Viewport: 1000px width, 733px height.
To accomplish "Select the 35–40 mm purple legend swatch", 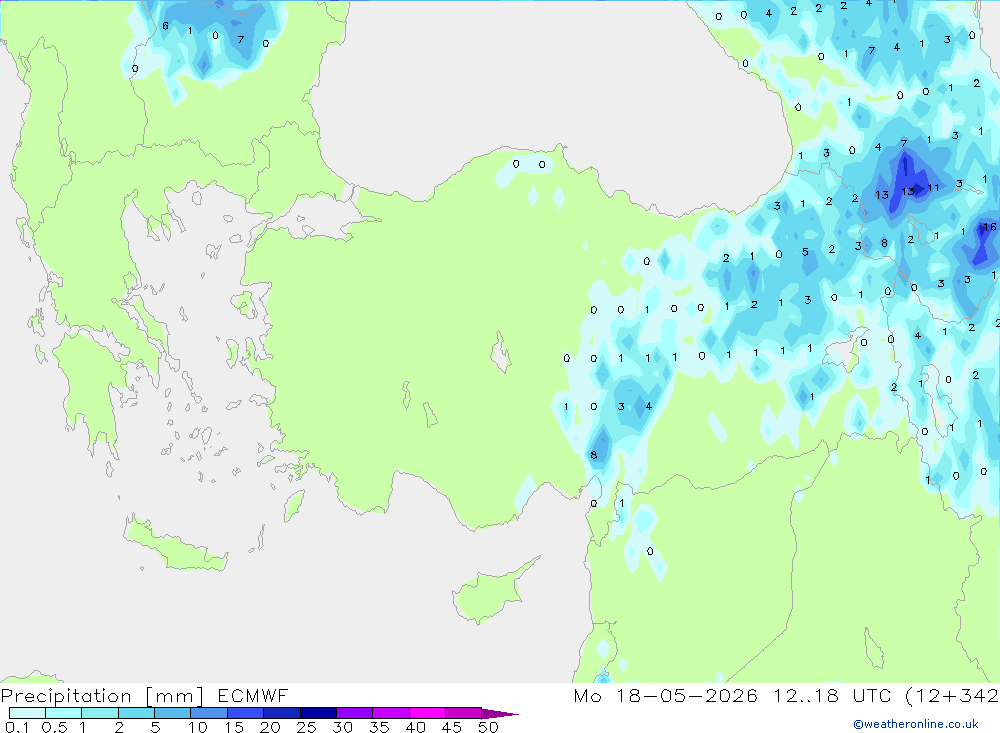I will (391, 713).
